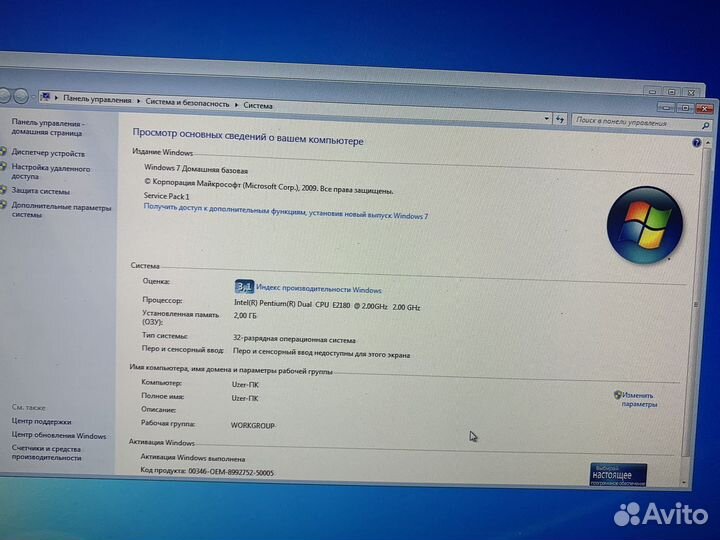This screenshot has width=720, height=540.
Task: Click scrollbar down arrow in System window
Action: click(684, 483)
